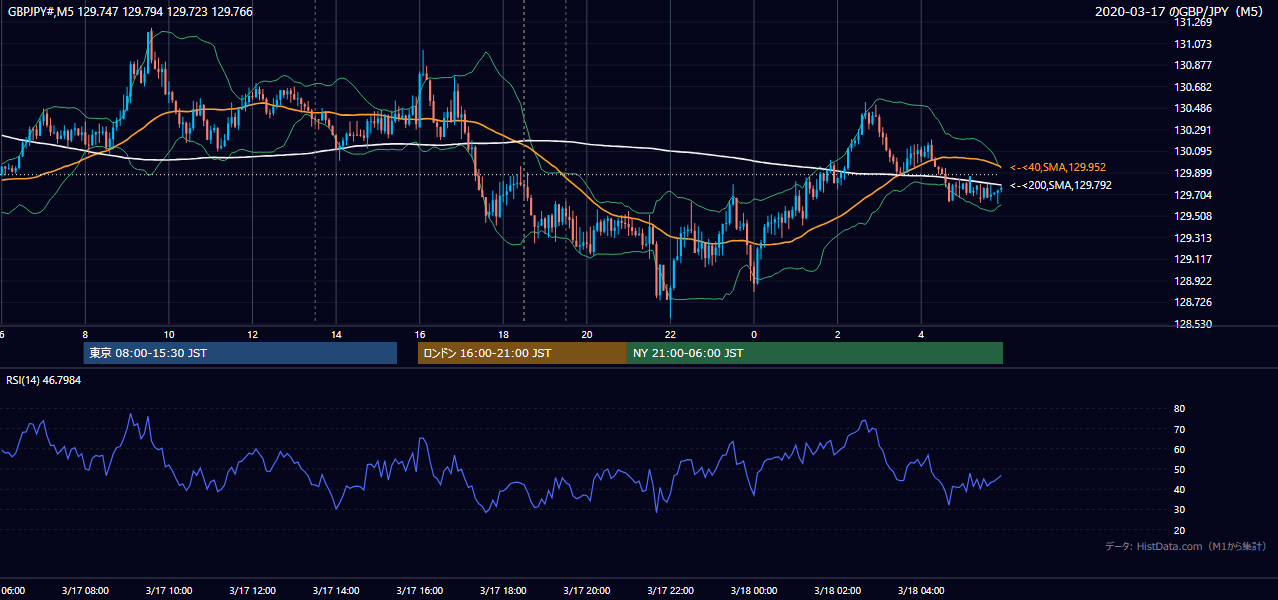Click RSI scale value 80
Viewport: 1278px width, 600px height.
pos(1179,409)
